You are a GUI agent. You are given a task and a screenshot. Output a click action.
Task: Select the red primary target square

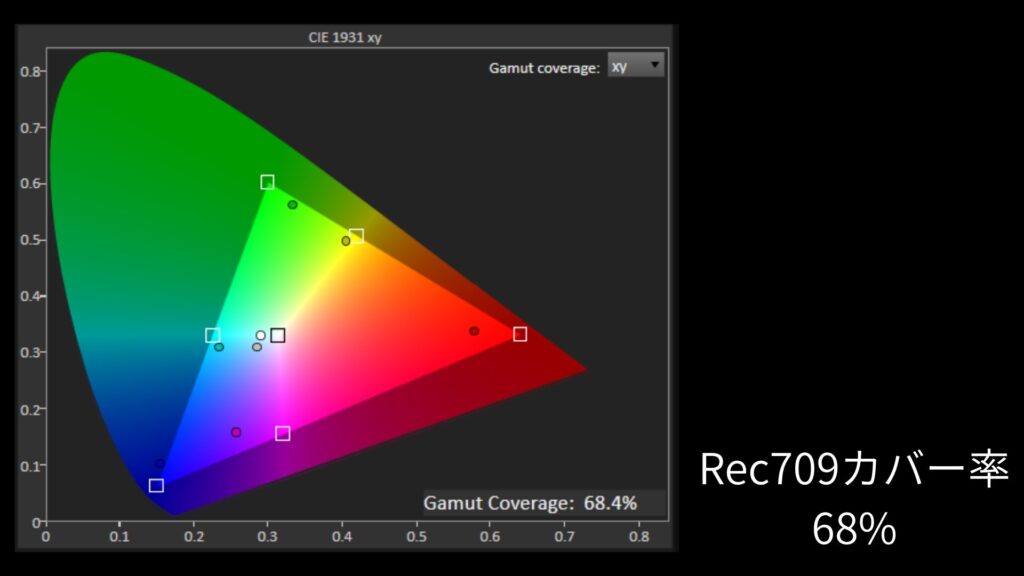(x=520, y=334)
